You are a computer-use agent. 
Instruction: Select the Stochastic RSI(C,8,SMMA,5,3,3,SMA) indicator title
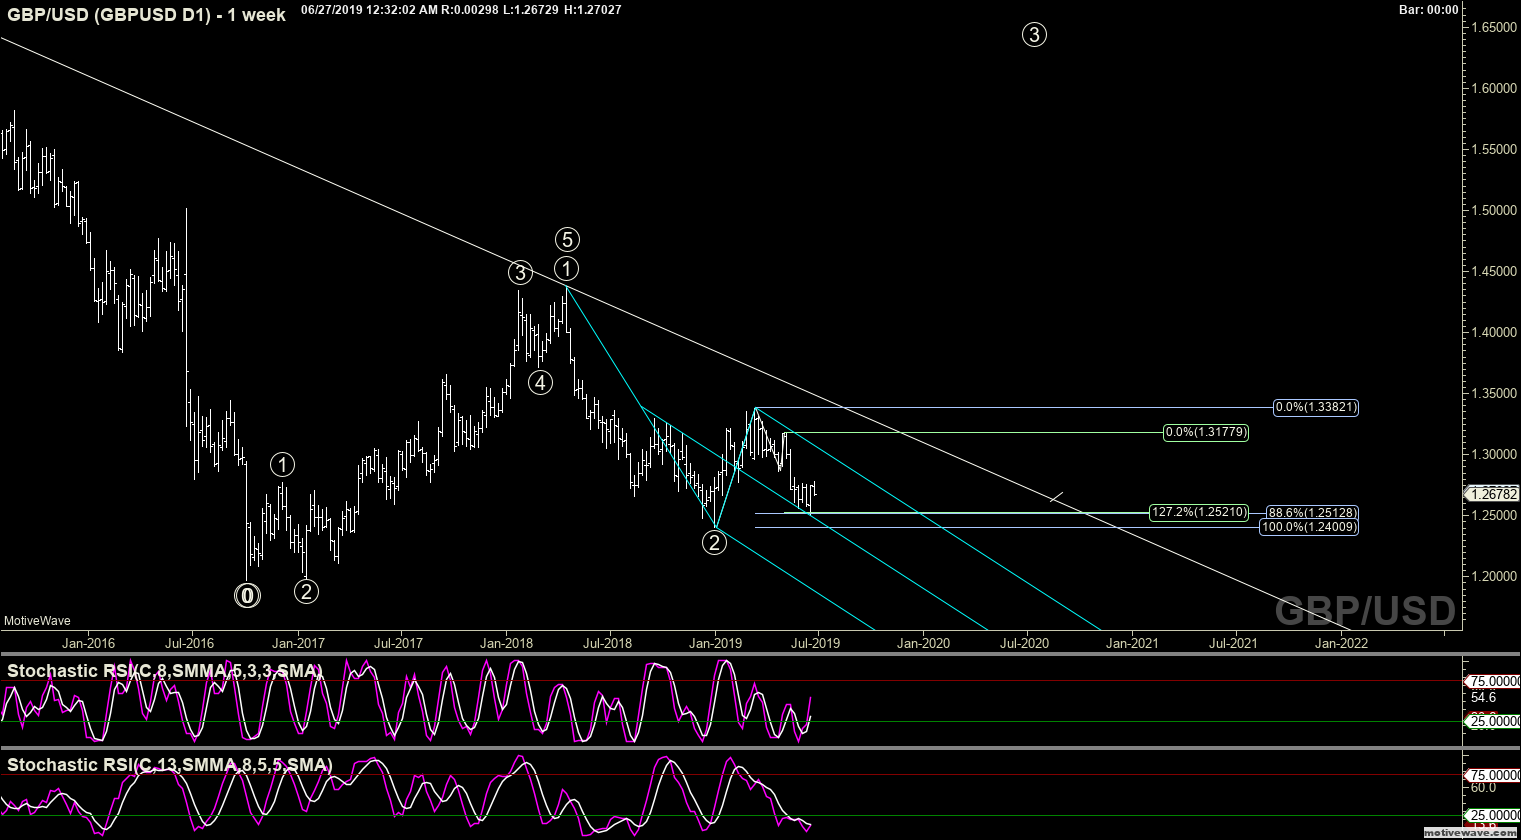165,671
